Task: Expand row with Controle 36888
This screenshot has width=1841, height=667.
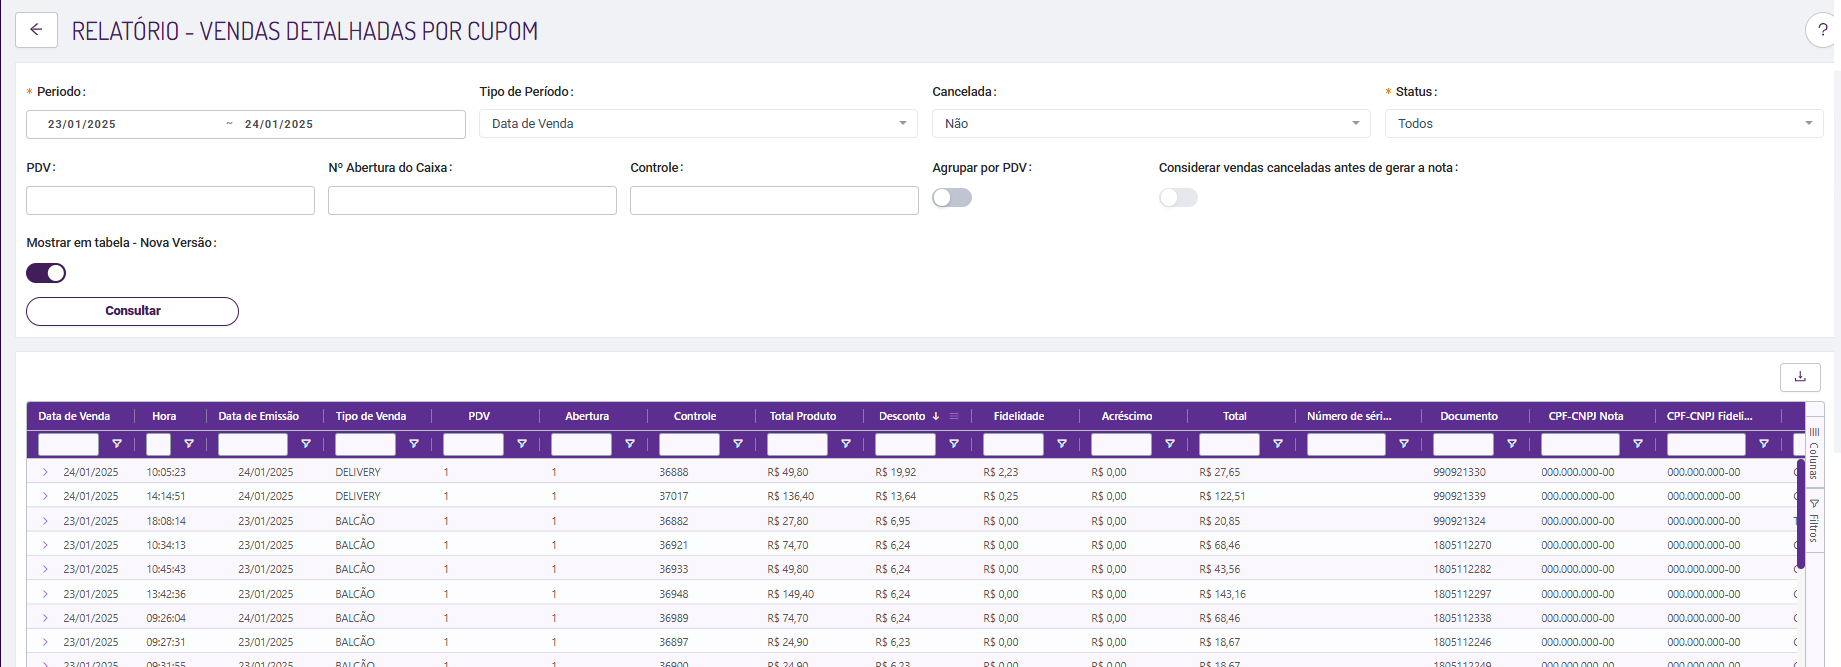Action: click(45, 472)
